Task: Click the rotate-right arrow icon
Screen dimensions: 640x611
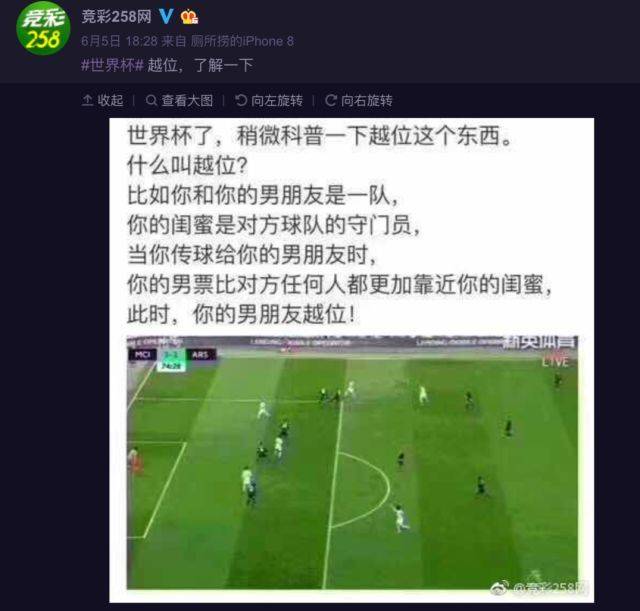Action: click(x=331, y=100)
